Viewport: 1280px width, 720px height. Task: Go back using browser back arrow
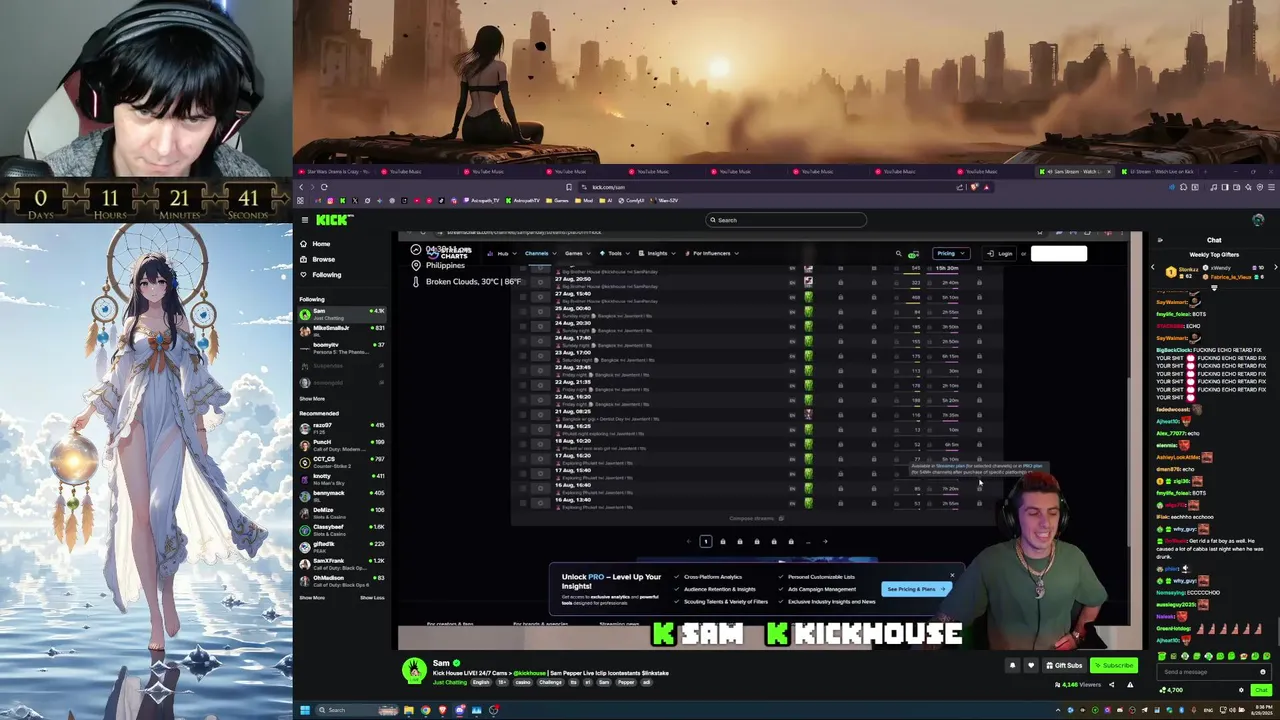(301, 187)
